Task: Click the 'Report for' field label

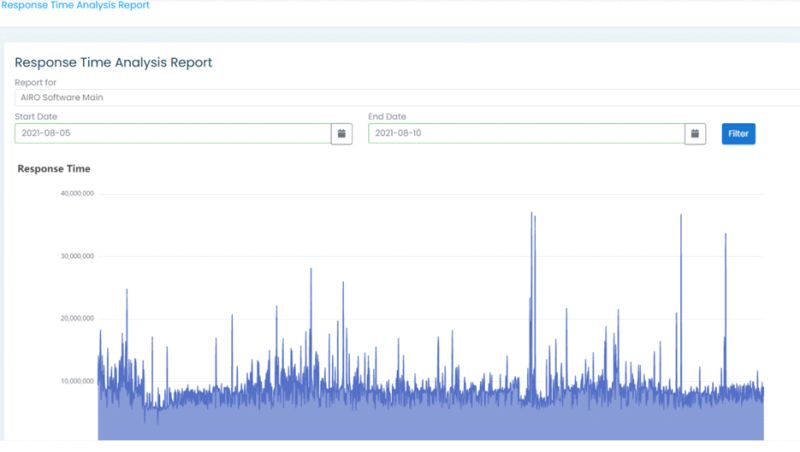Action: 35,83
